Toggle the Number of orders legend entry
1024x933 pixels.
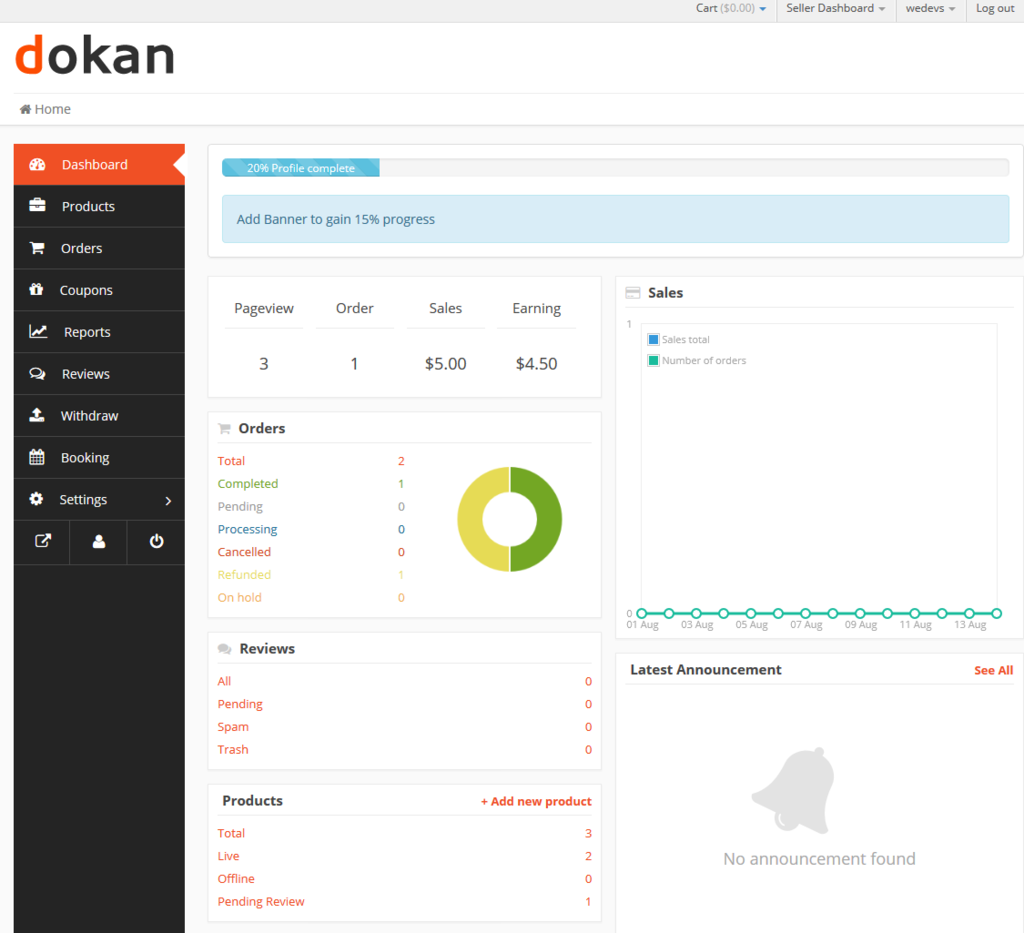click(696, 360)
